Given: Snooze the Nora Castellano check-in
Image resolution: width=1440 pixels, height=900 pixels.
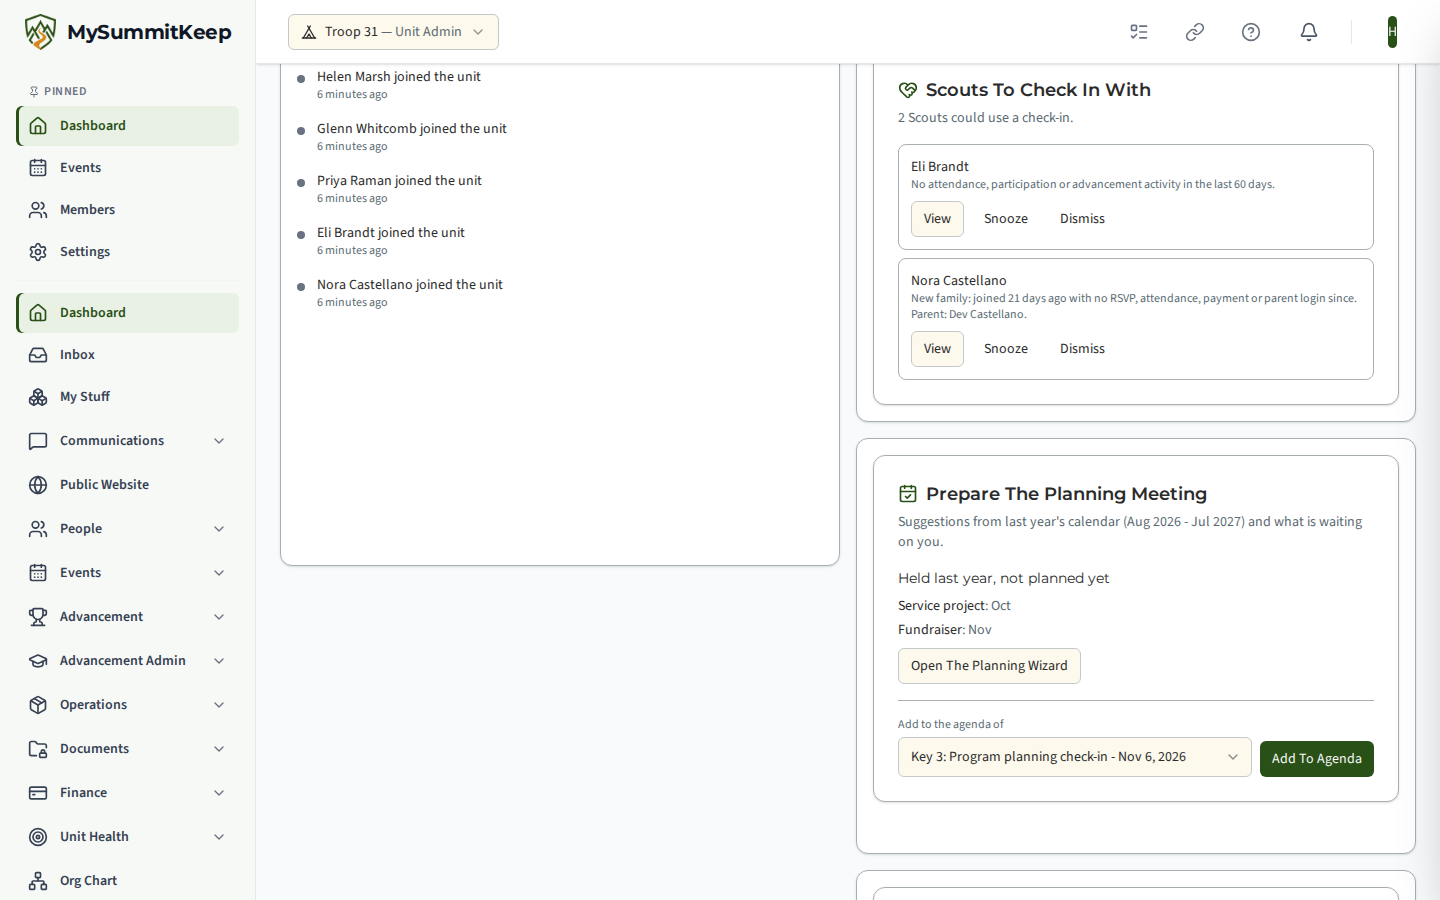Looking at the screenshot, I should 1006,349.
